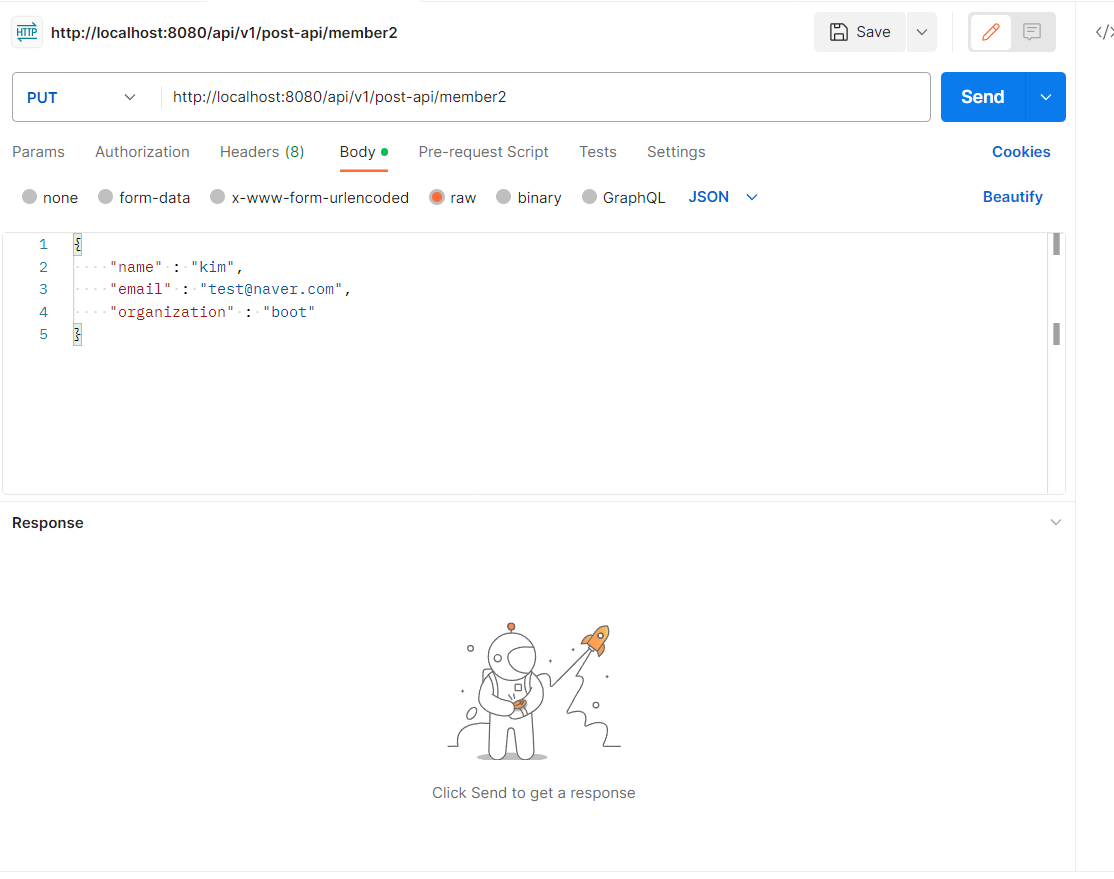Collapse the Response panel chevron
Image resolution: width=1114 pixels, height=879 pixels.
[1056, 522]
